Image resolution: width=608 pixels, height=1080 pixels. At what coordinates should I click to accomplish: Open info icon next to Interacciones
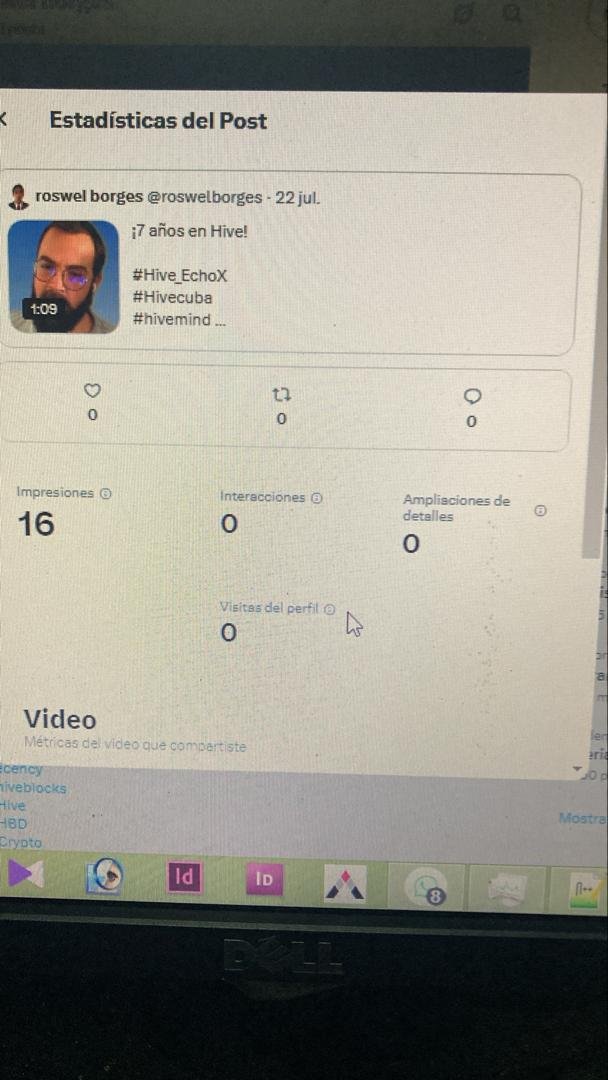click(x=316, y=497)
